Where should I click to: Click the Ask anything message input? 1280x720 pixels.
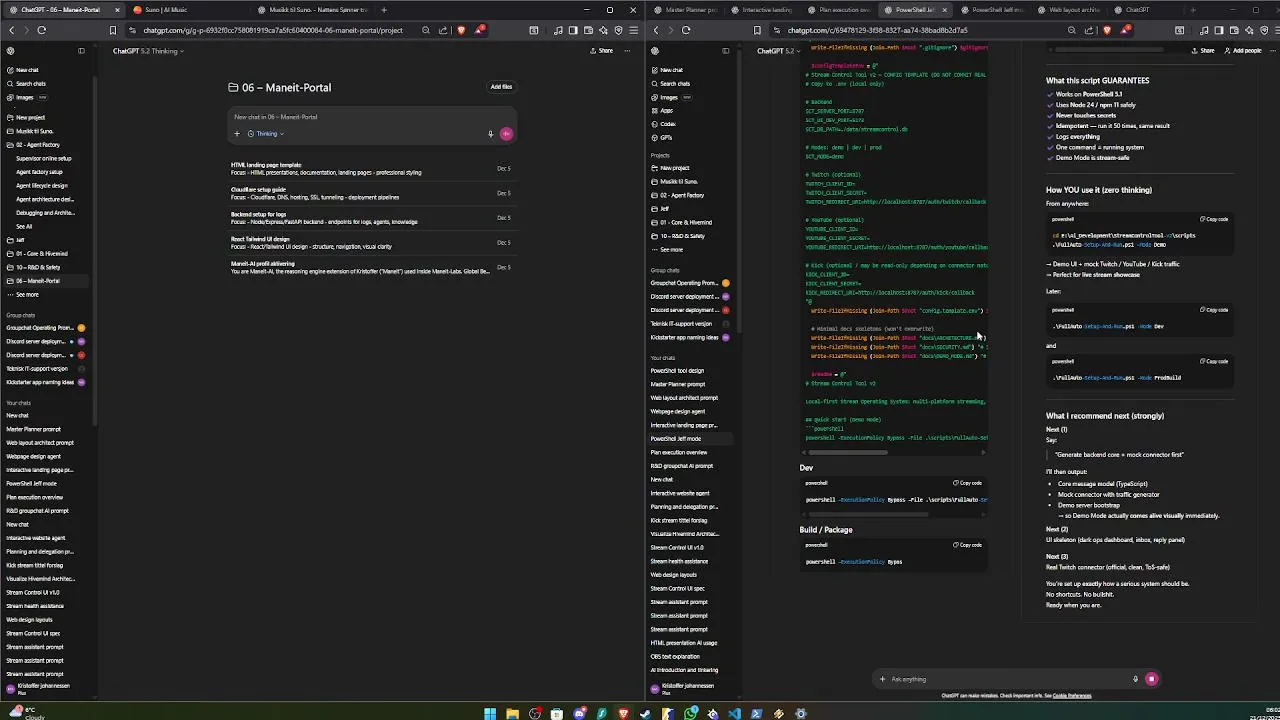pyautogui.click(x=1008, y=679)
